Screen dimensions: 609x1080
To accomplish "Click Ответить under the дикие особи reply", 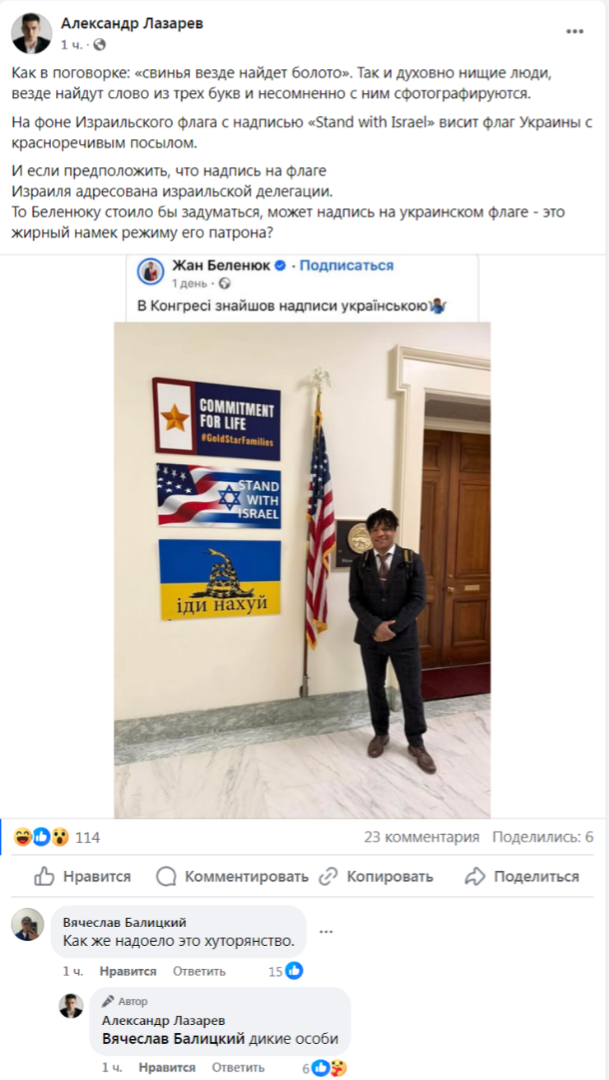I will tap(238, 1068).
